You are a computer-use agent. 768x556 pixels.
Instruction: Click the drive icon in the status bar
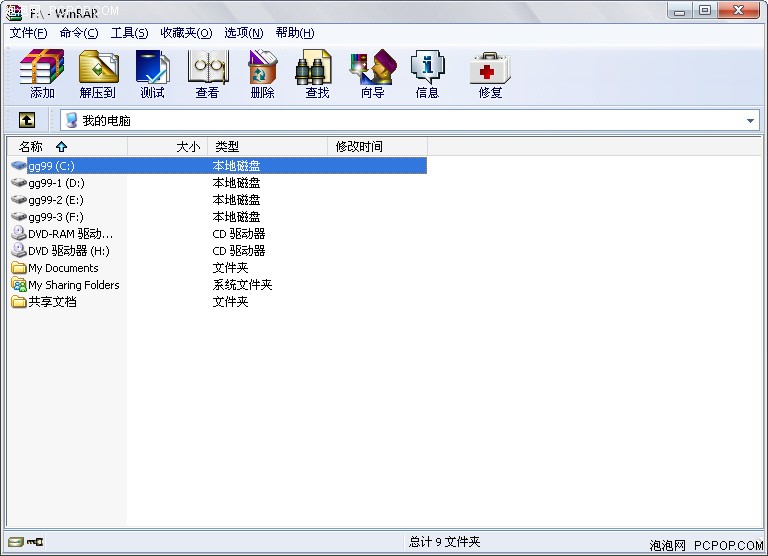(x=15, y=542)
